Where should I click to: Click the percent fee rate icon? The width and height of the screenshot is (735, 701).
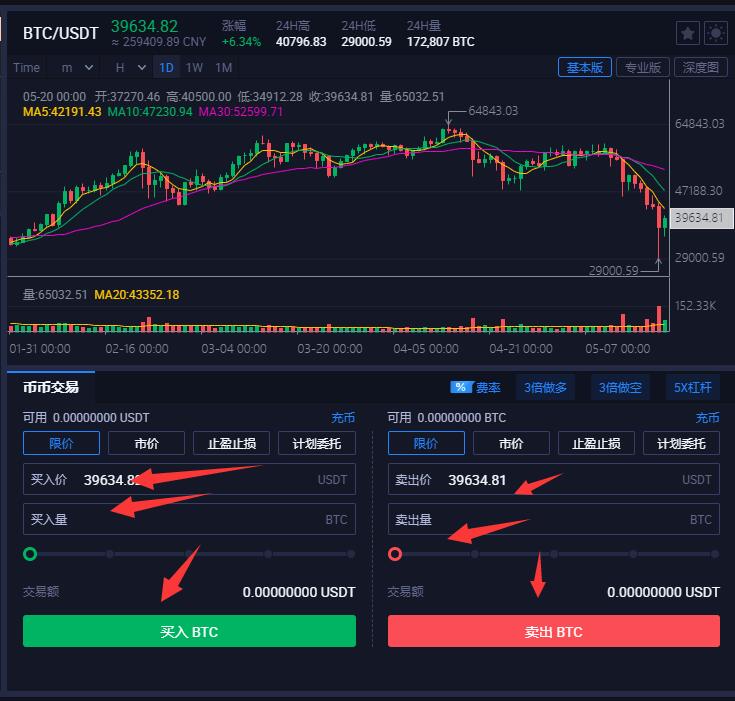[x=460, y=387]
